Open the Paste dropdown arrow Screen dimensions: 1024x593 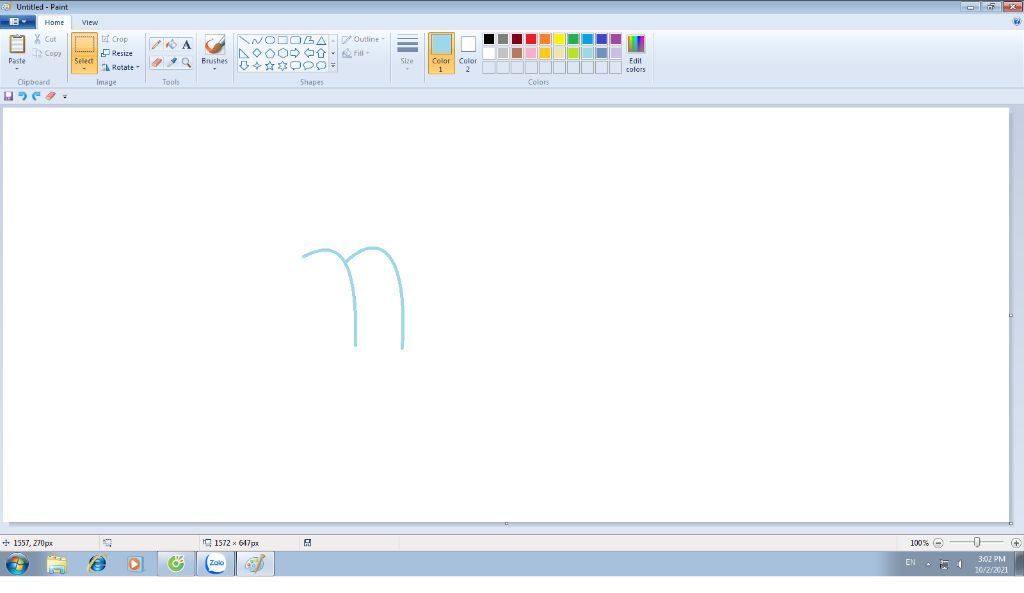point(17,69)
